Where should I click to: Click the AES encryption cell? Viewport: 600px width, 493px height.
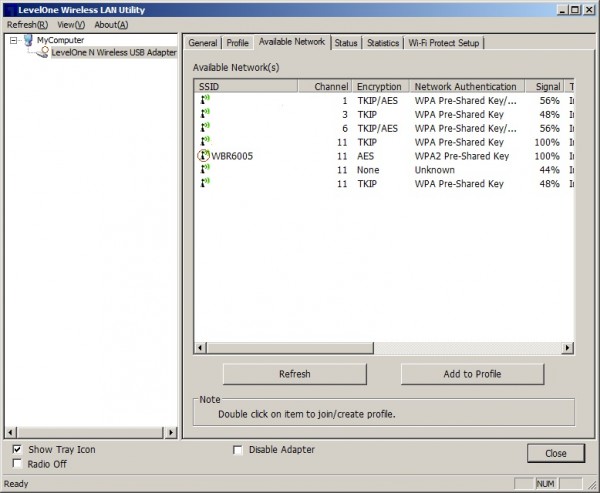point(365,156)
